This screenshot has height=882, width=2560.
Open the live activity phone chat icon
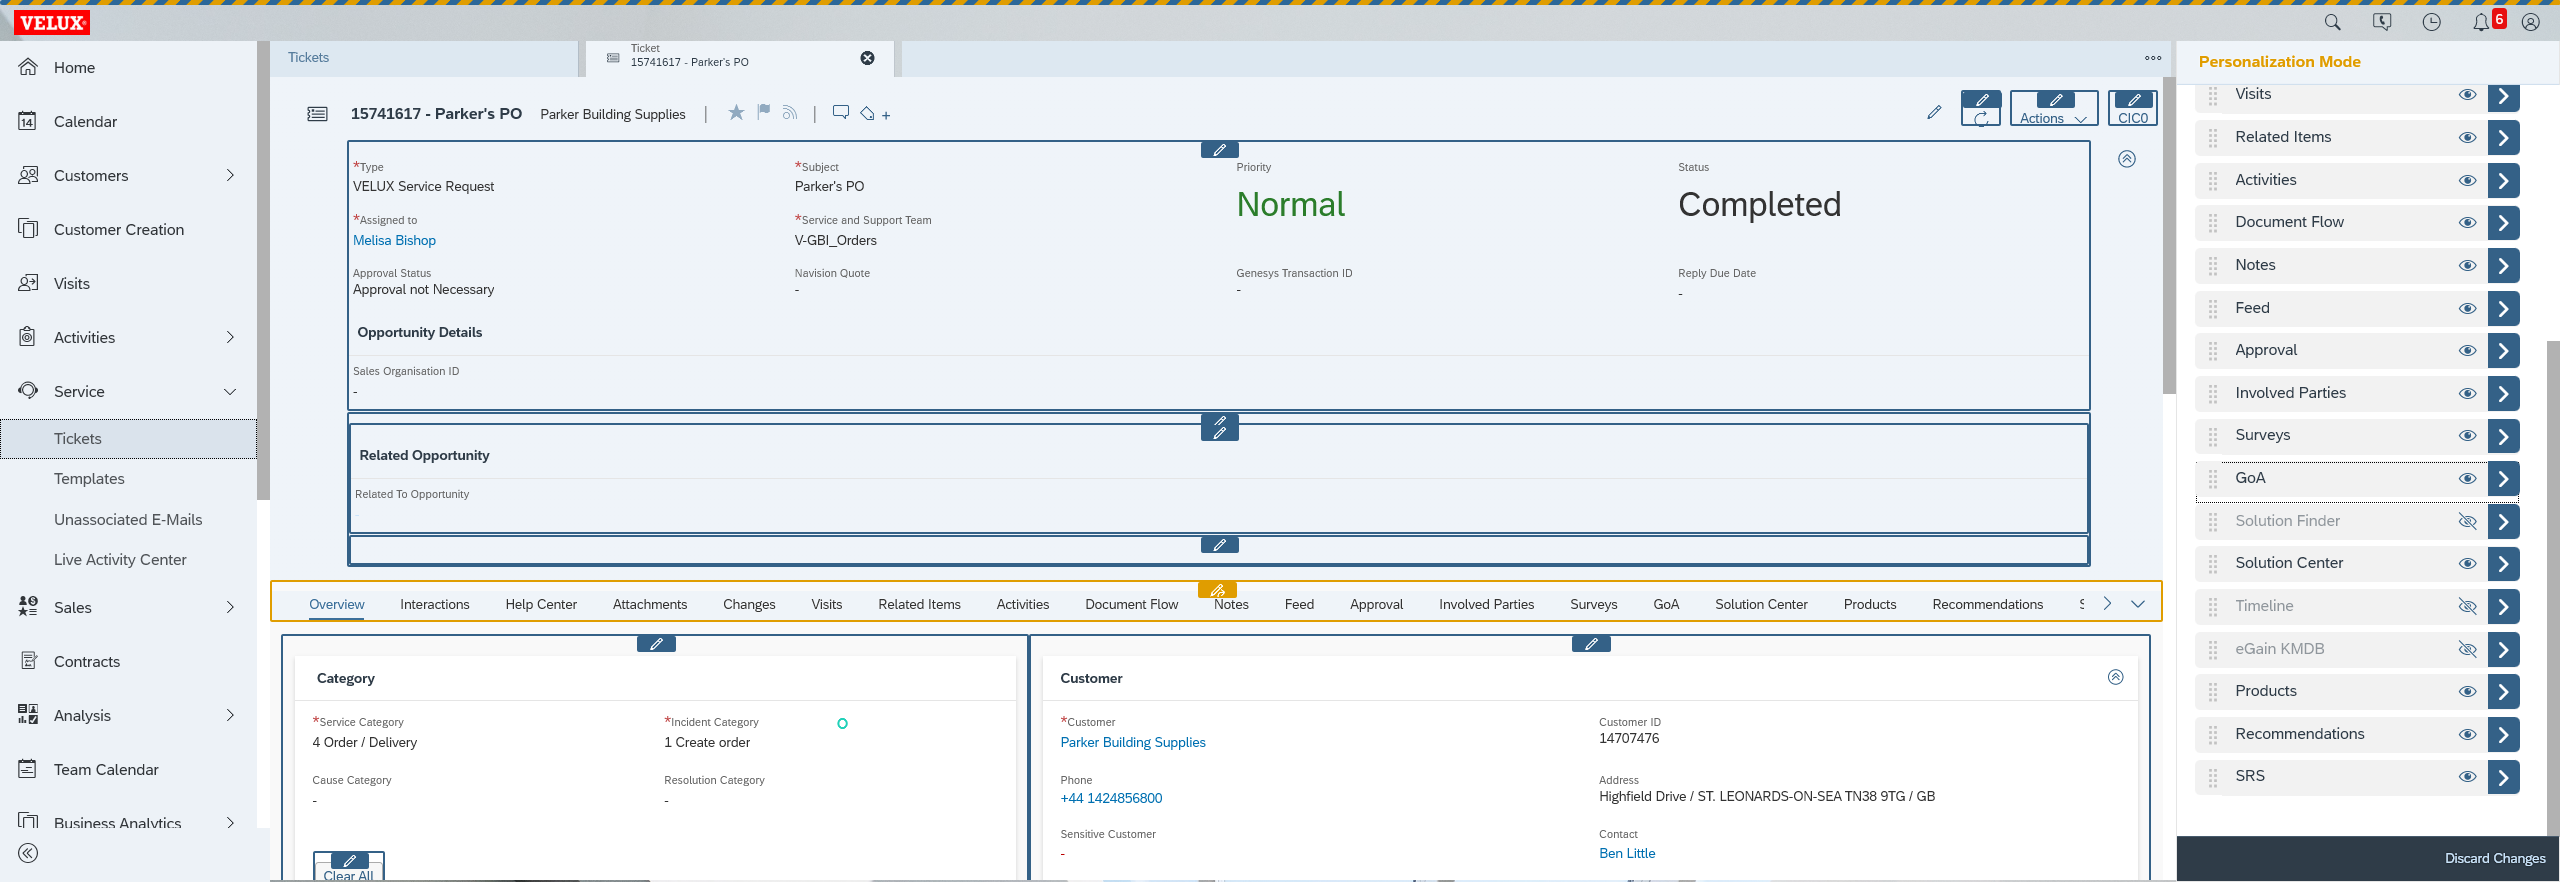pos(2382,22)
